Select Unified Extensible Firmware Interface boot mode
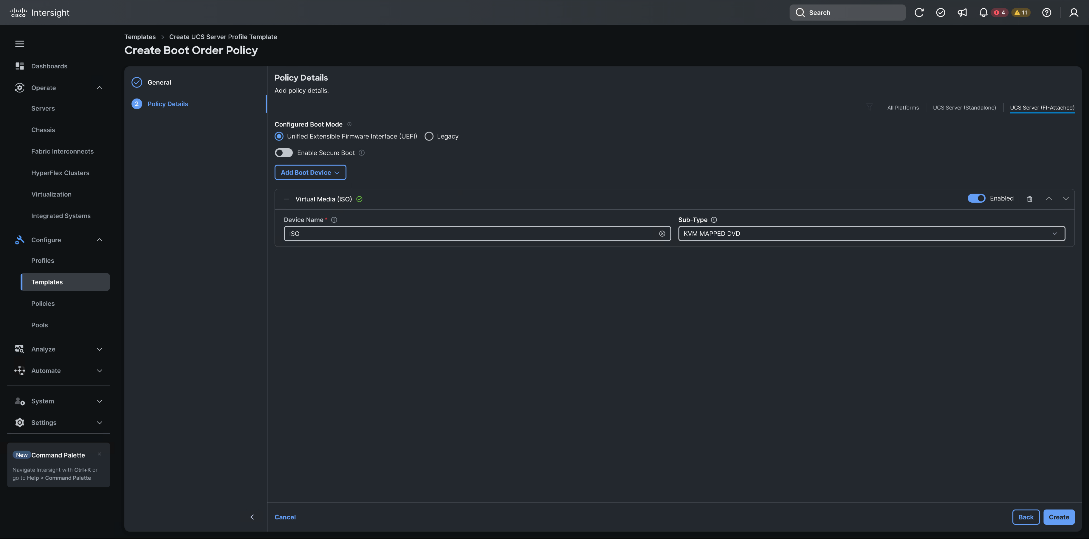Viewport: 1089px width, 539px height. [x=279, y=137]
